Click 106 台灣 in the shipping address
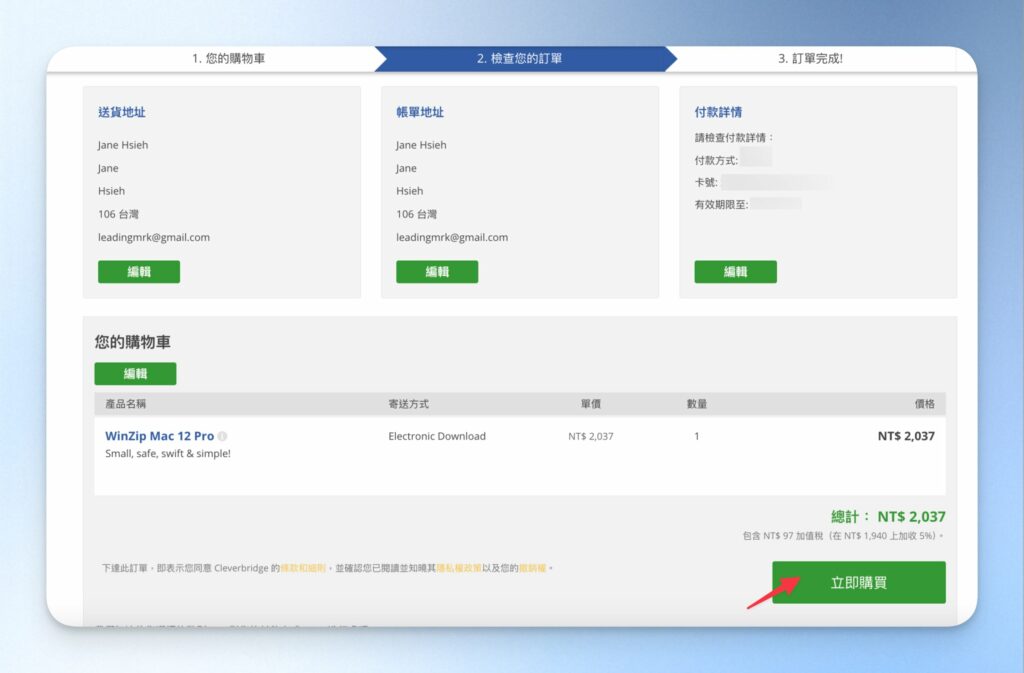The height and width of the screenshot is (673, 1024). pyautogui.click(x=118, y=214)
